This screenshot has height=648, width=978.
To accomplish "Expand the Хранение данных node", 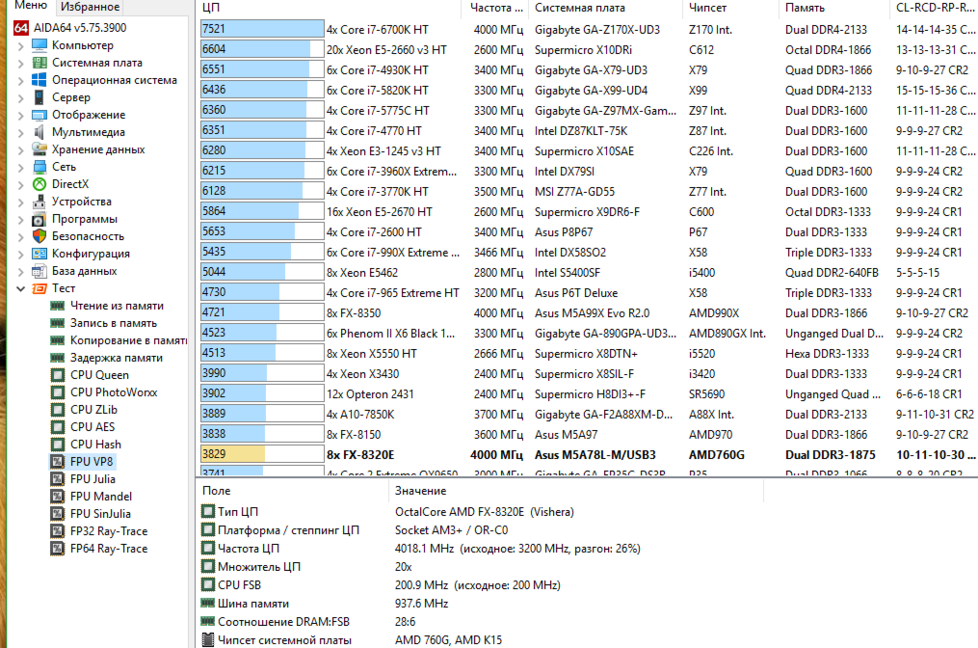I will click(22, 150).
